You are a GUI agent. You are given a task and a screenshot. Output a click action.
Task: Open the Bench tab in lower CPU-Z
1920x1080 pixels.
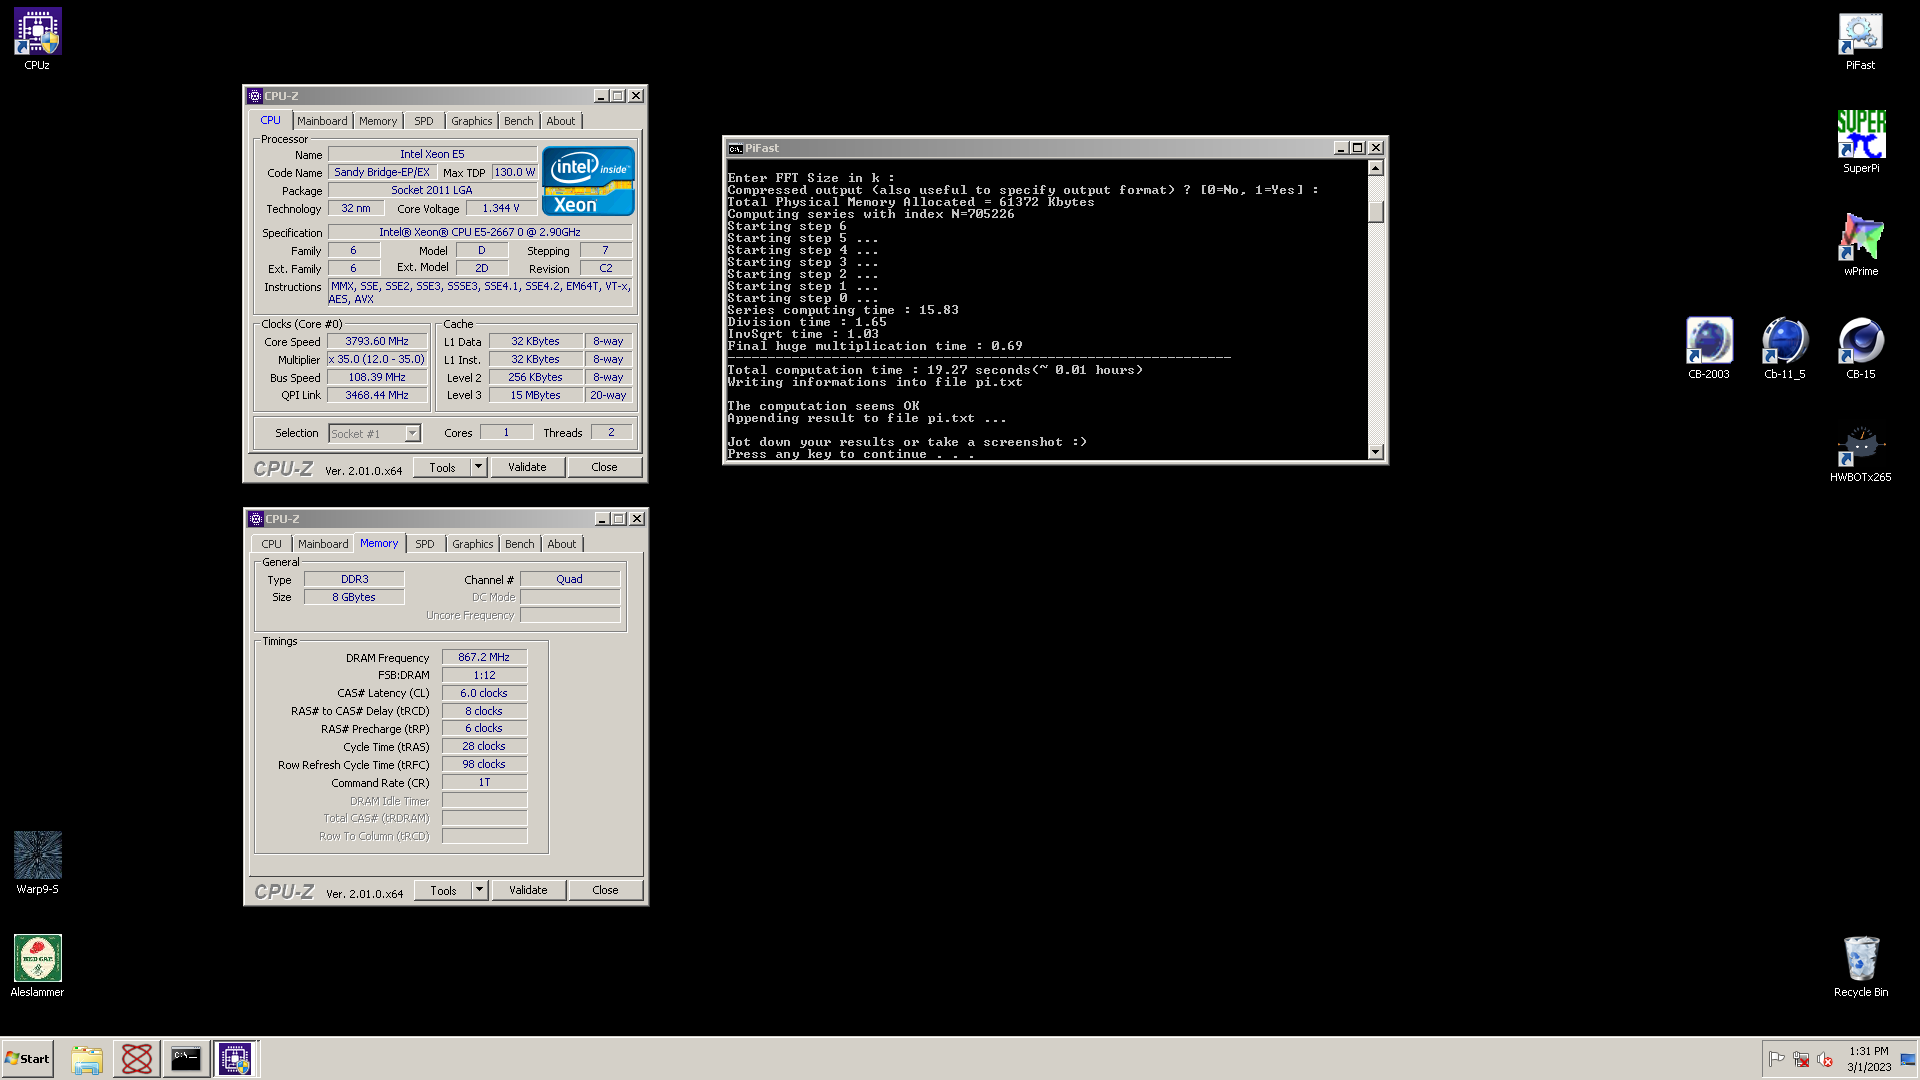click(x=519, y=544)
